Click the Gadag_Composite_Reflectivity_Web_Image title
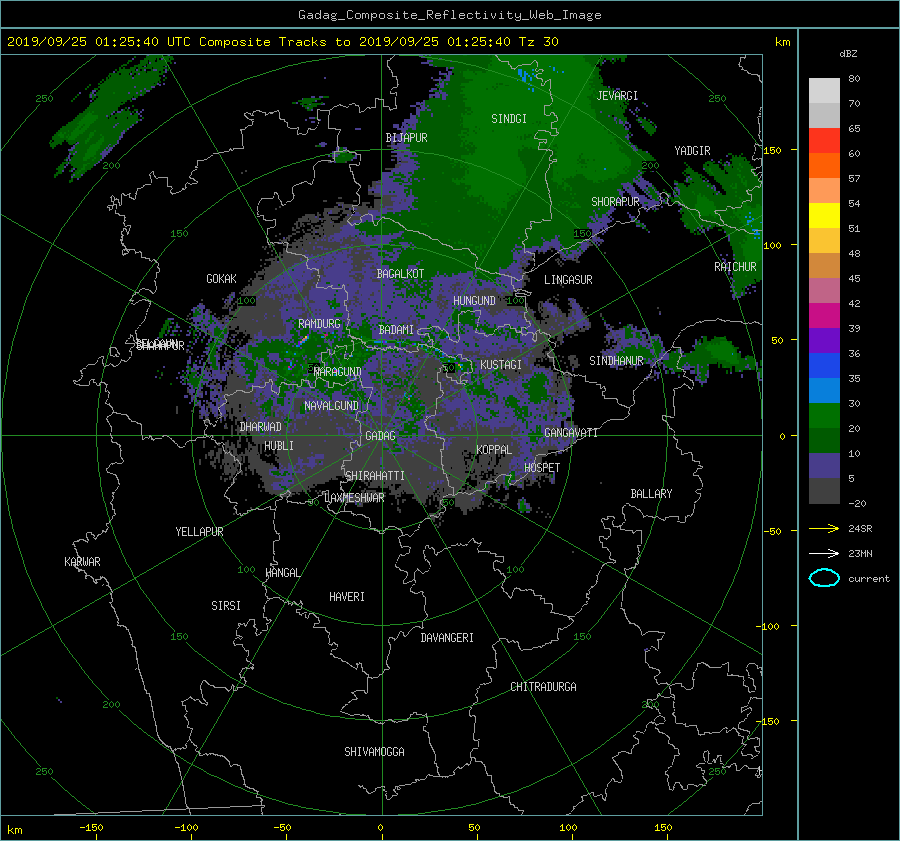Screen dimensions: 900x841 (x=449, y=15)
